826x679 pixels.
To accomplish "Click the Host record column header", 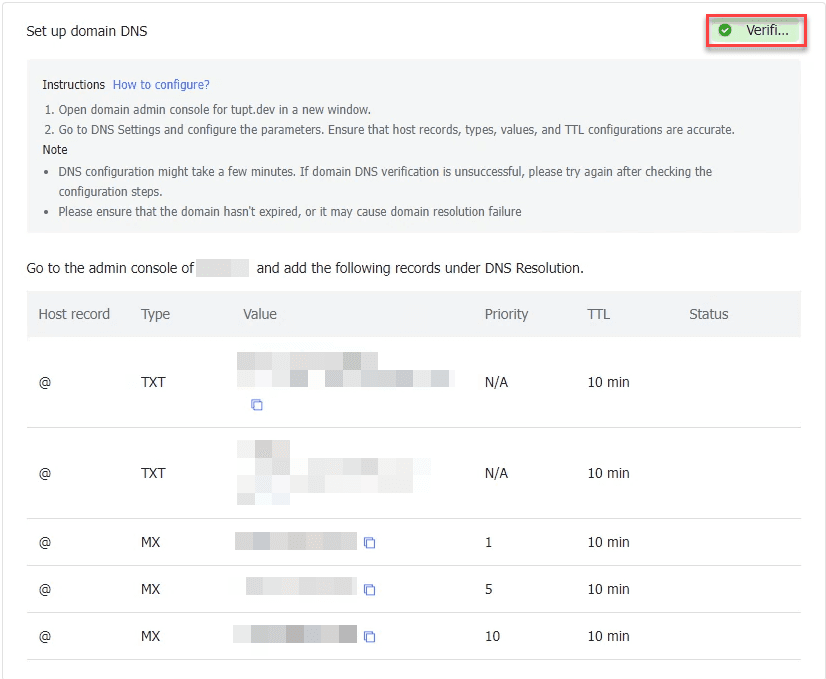I will point(74,314).
